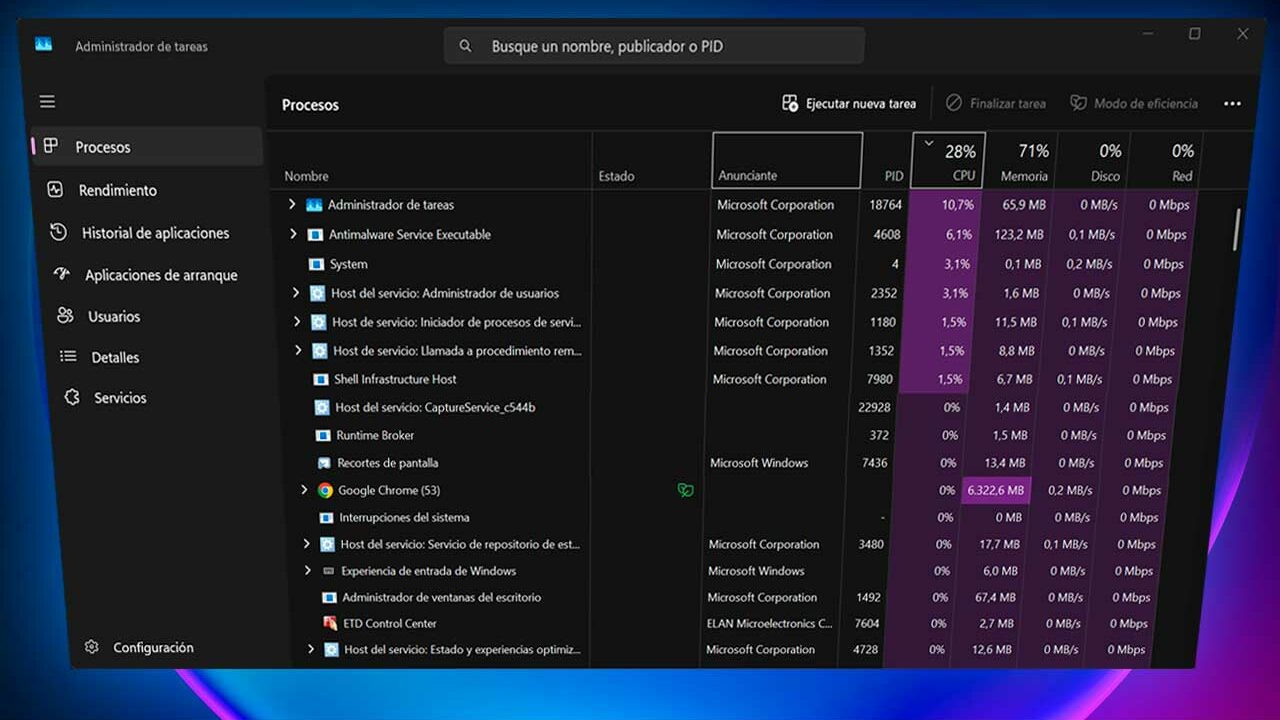Click the process list vertical scrollbar
The height and width of the screenshot is (720, 1280).
[x=1236, y=229]
